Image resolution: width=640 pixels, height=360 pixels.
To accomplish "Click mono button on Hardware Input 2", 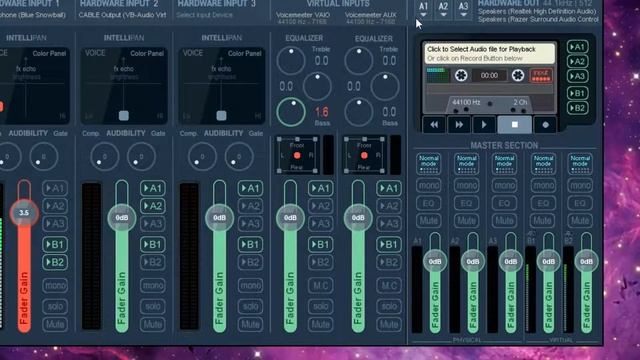I will point(153,285).
